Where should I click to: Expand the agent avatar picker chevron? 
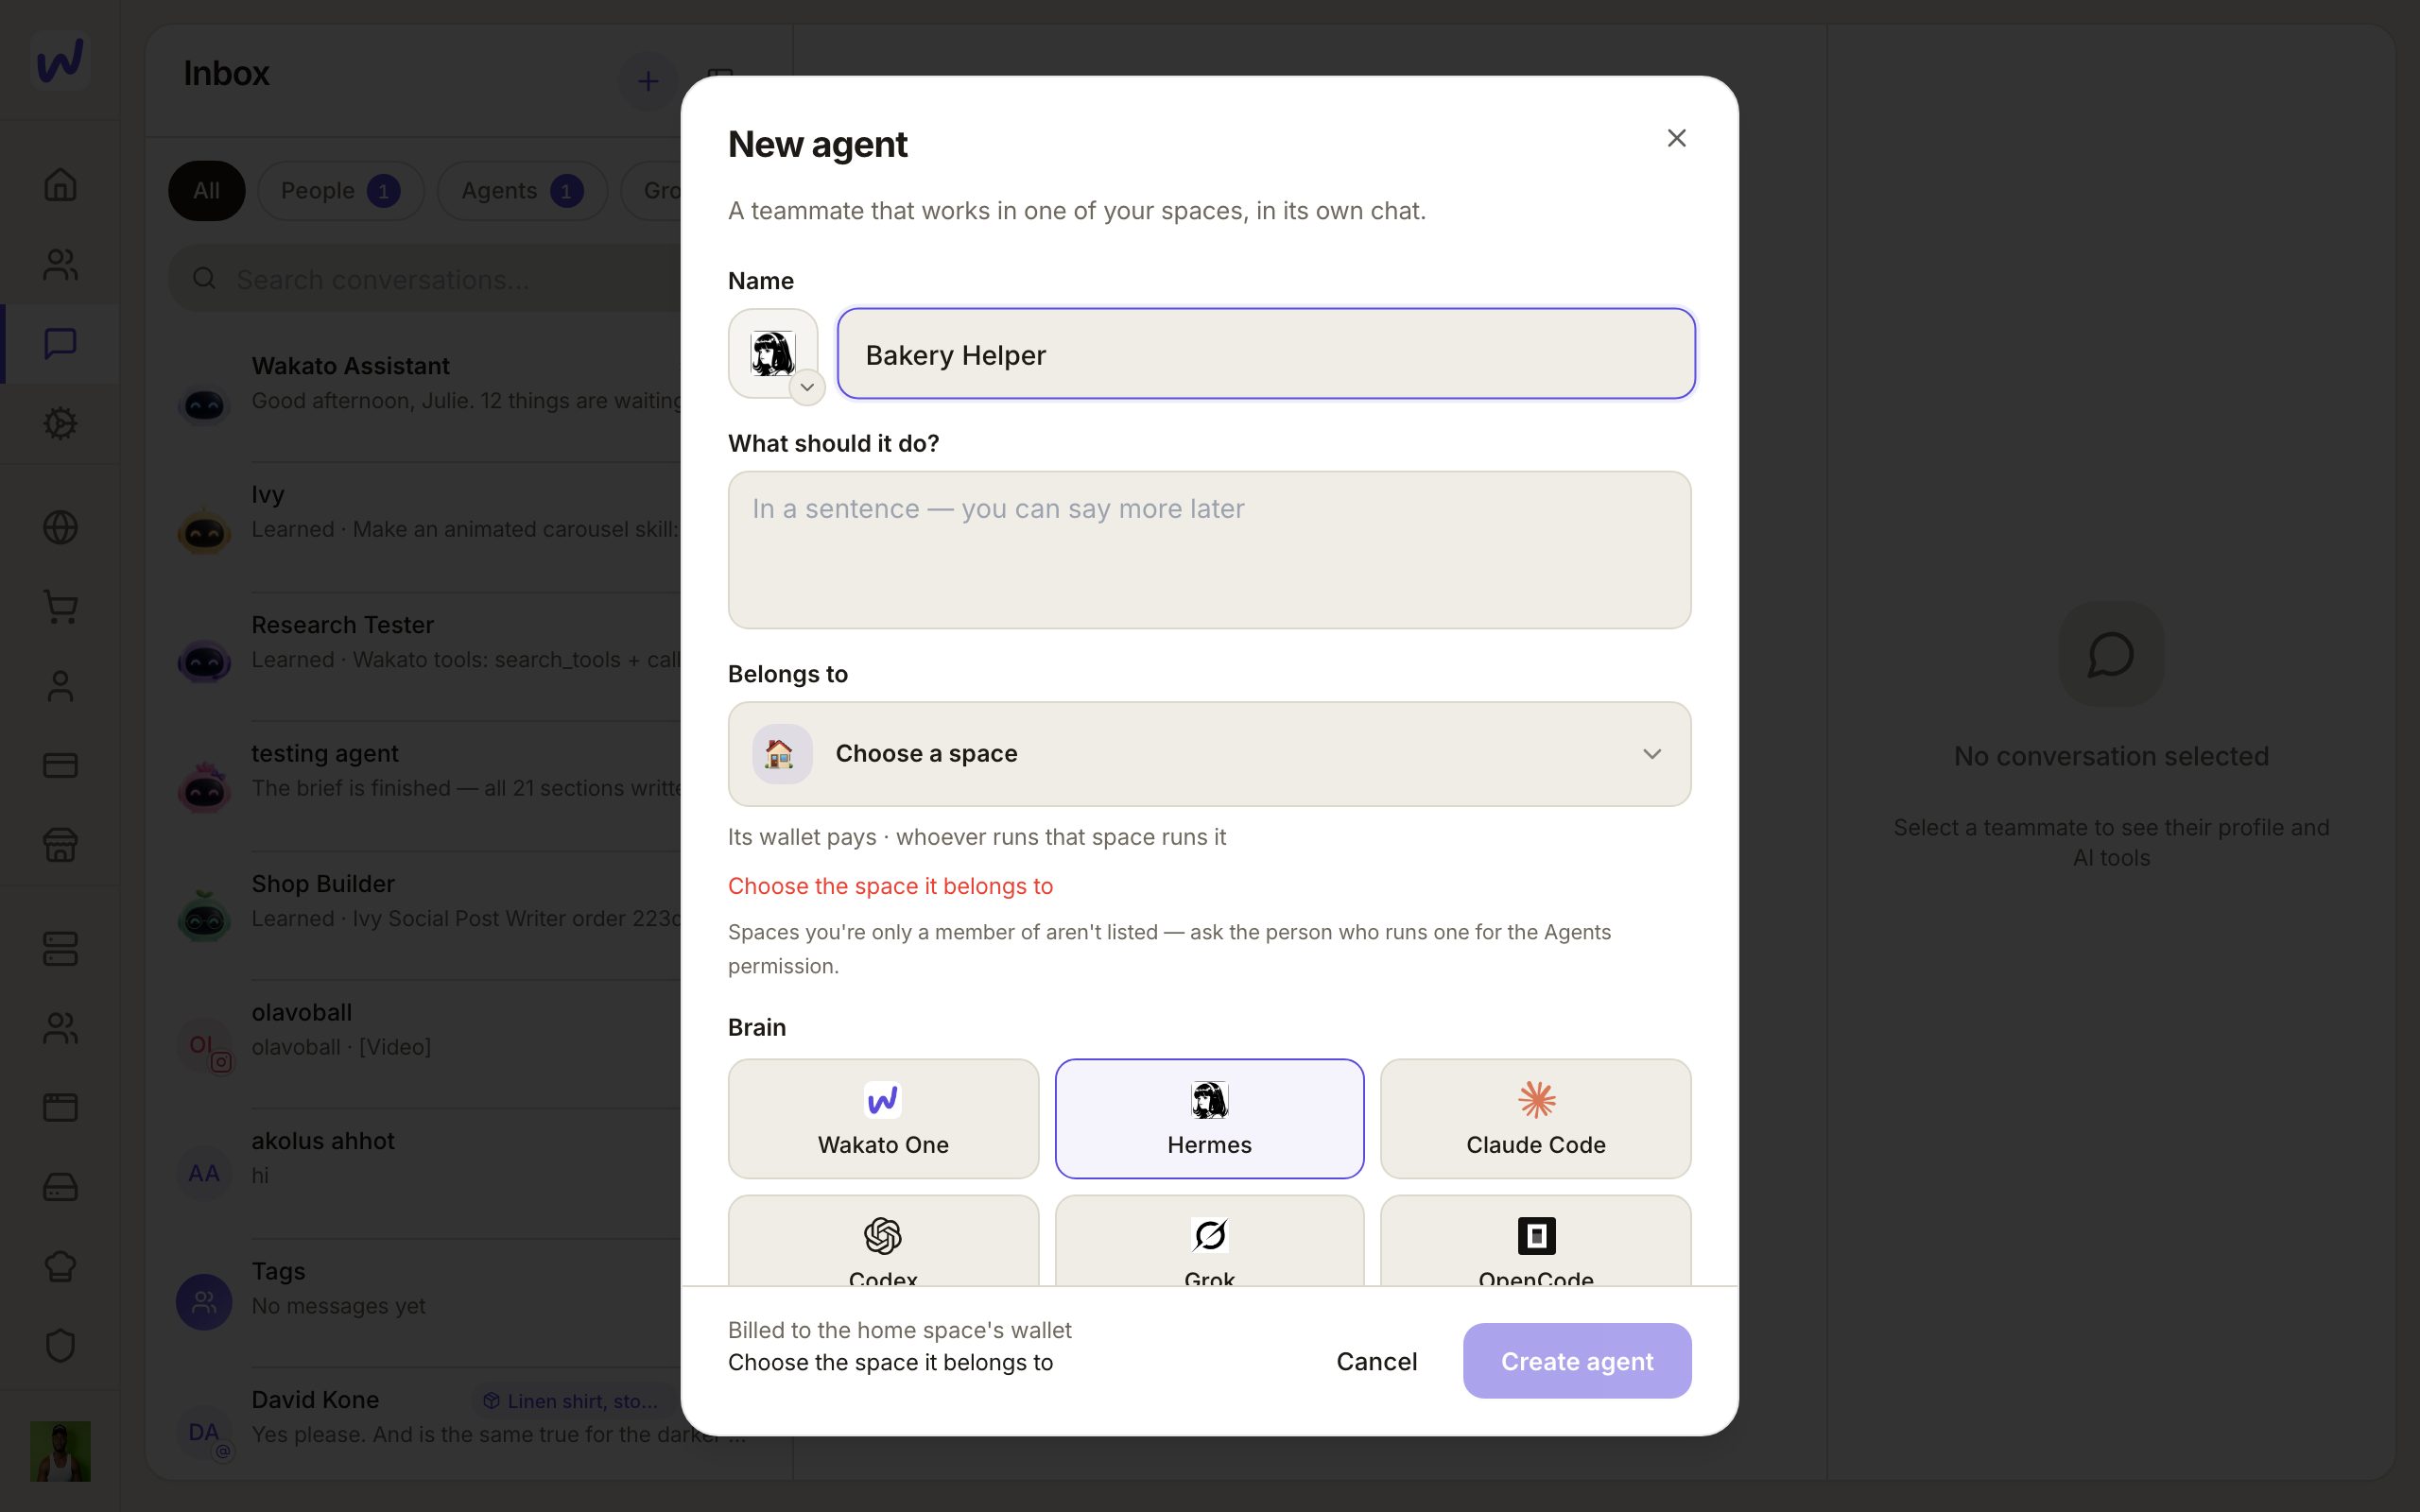point(807,387)
